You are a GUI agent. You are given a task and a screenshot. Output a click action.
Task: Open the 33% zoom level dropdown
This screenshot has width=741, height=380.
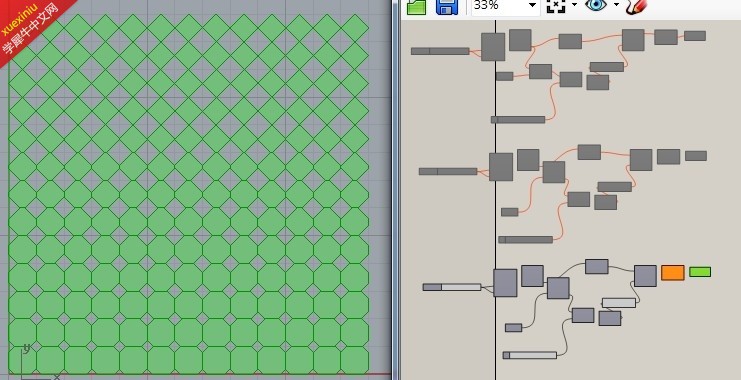532,5
